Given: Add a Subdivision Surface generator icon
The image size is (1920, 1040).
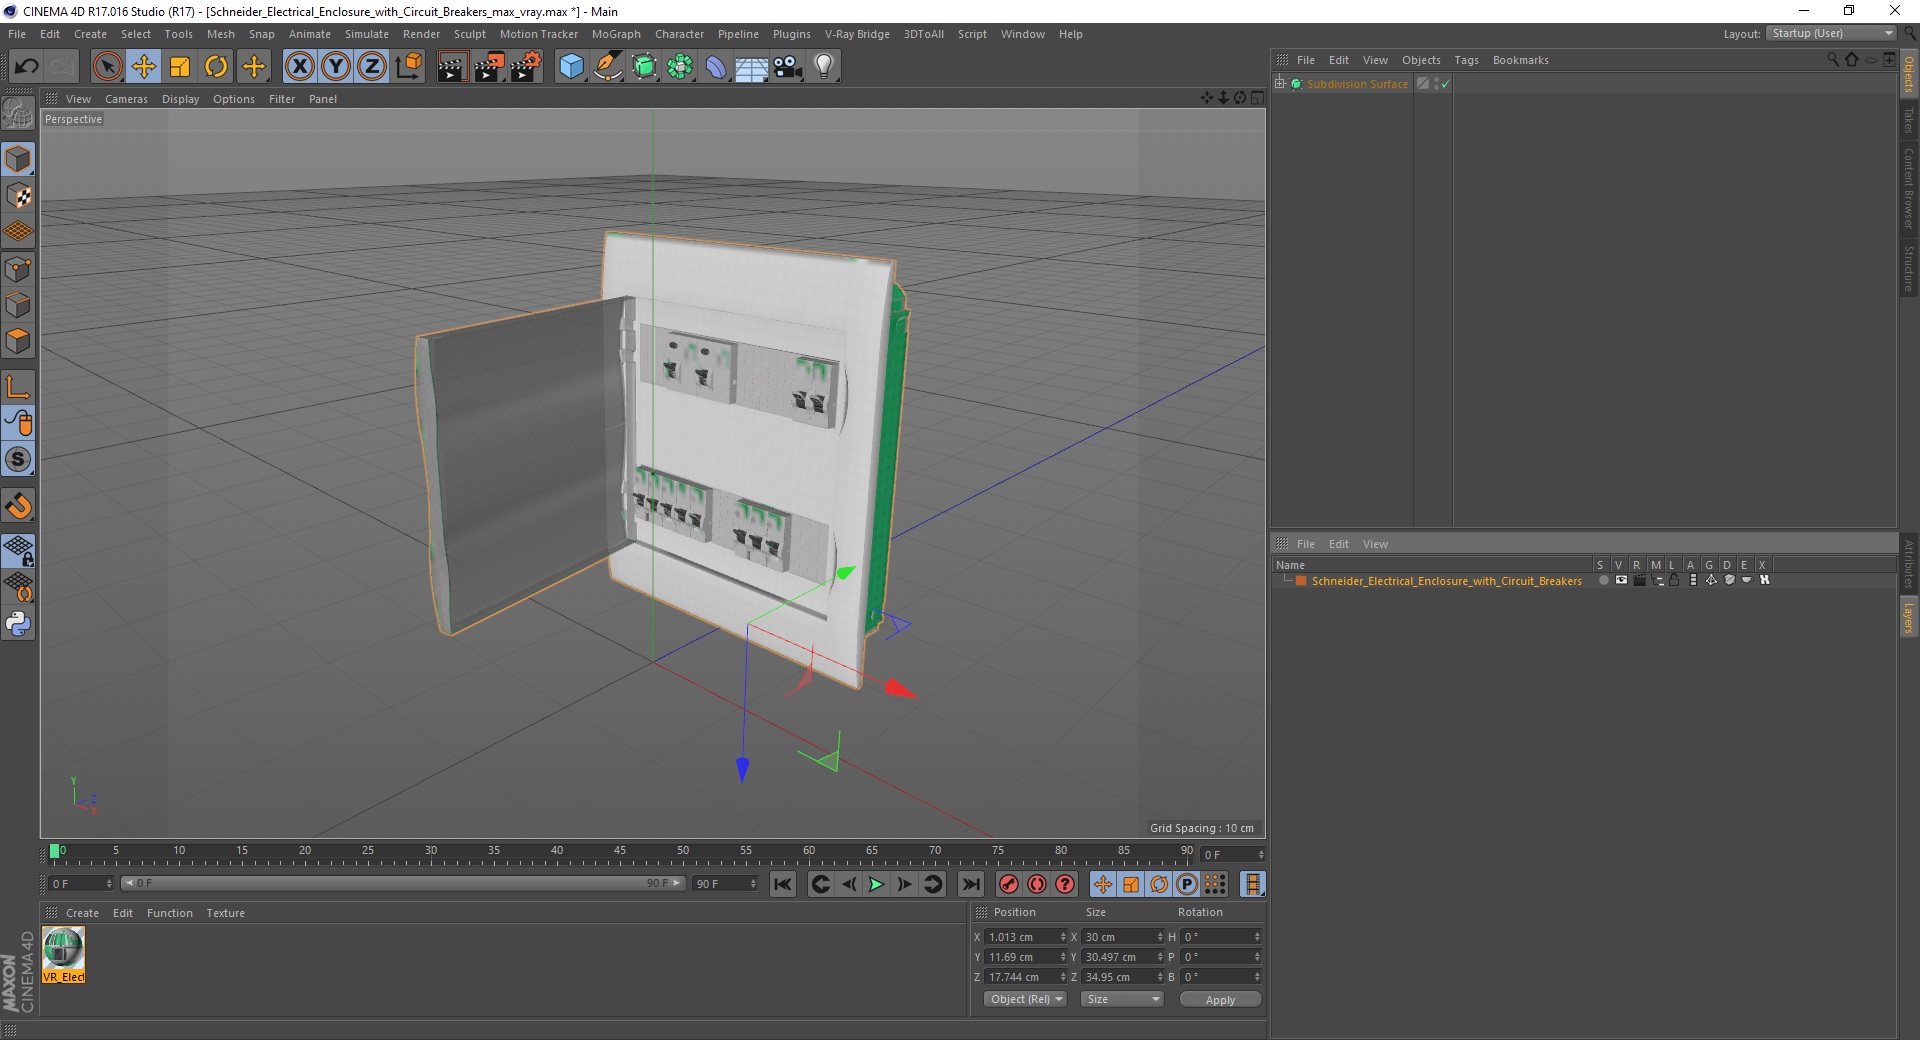Looking at the screenshot, I should (644, 67).
